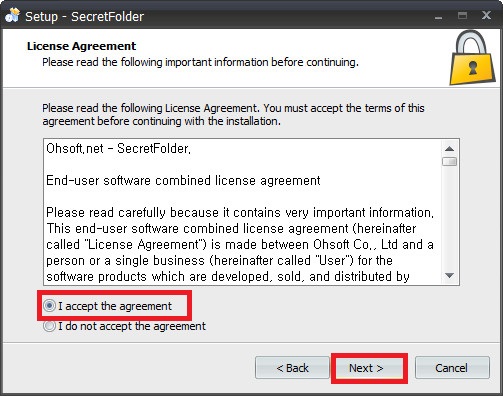Click the license text scroll down arrow
503x396 pixels.
tap(449, 275)
